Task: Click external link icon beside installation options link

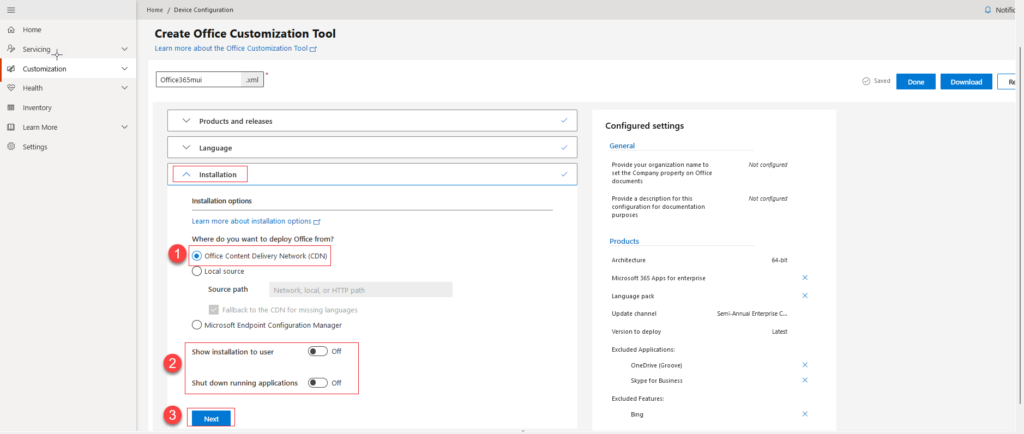Action: [317, 222]
